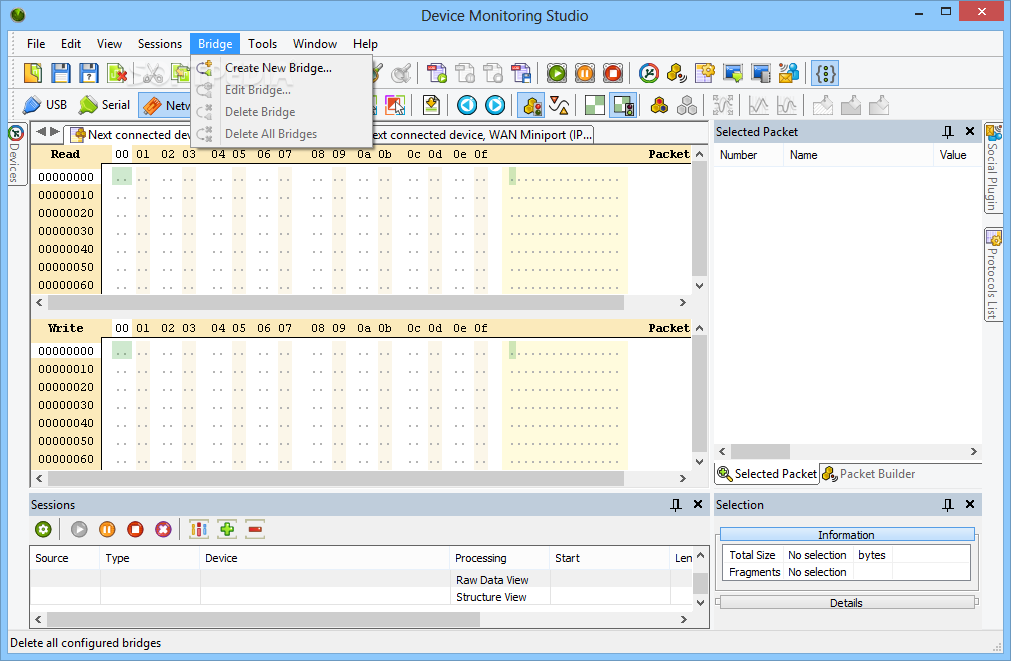This screenshot has width=1011, height=661.
Task: Pin the Sessions panel
Action: (676, 505)
